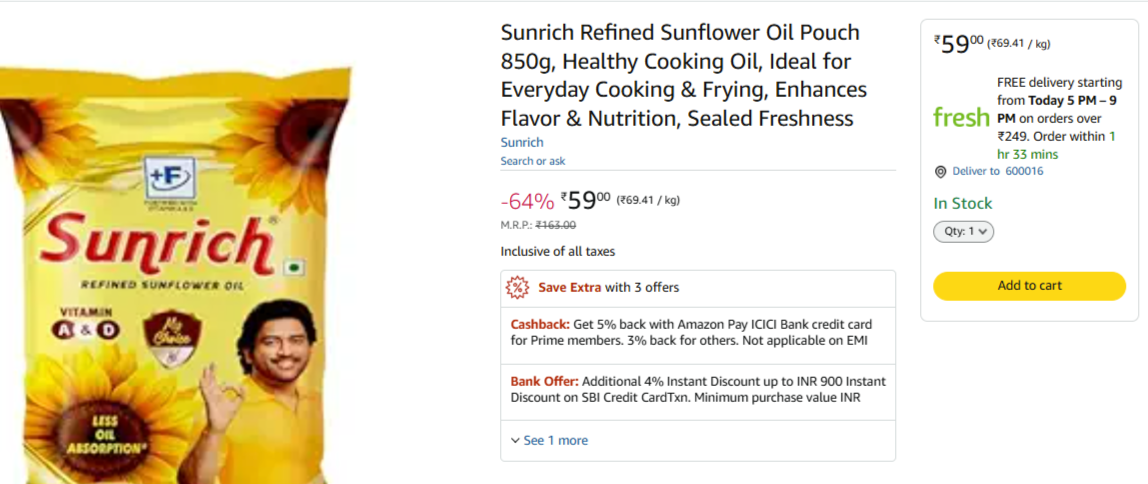The height and width of the screenshot is (484, 1148).
Task: Click the Vitamin A & D badge
Action: (x=84, y=322)
